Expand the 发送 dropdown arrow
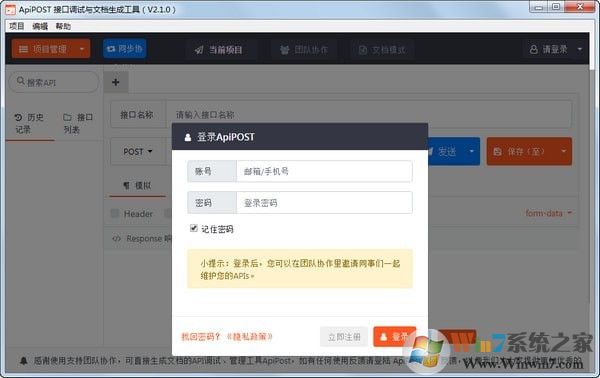Viewport: 600px width, 378px height. [x=471, y=152]
